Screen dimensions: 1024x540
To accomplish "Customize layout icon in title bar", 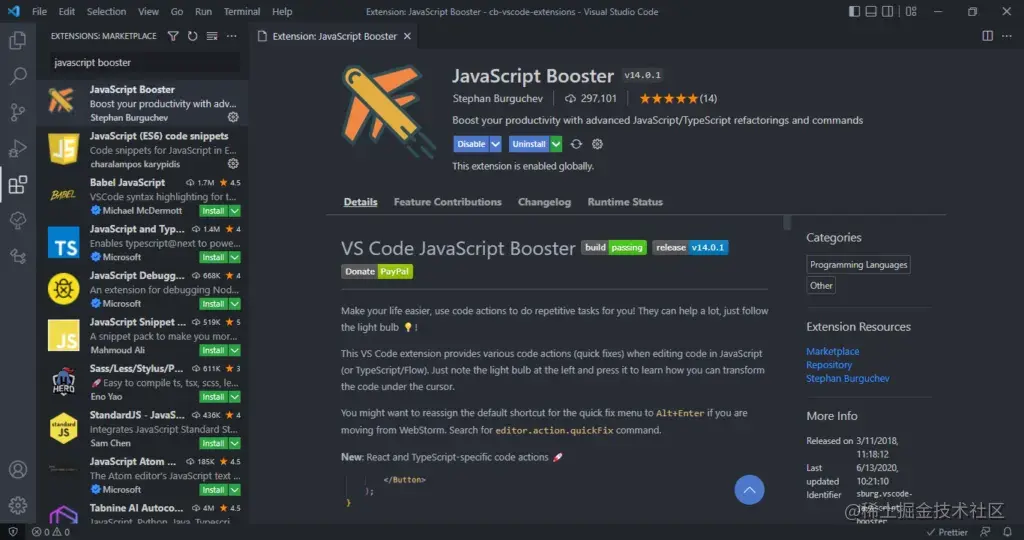I will point(911,11).
